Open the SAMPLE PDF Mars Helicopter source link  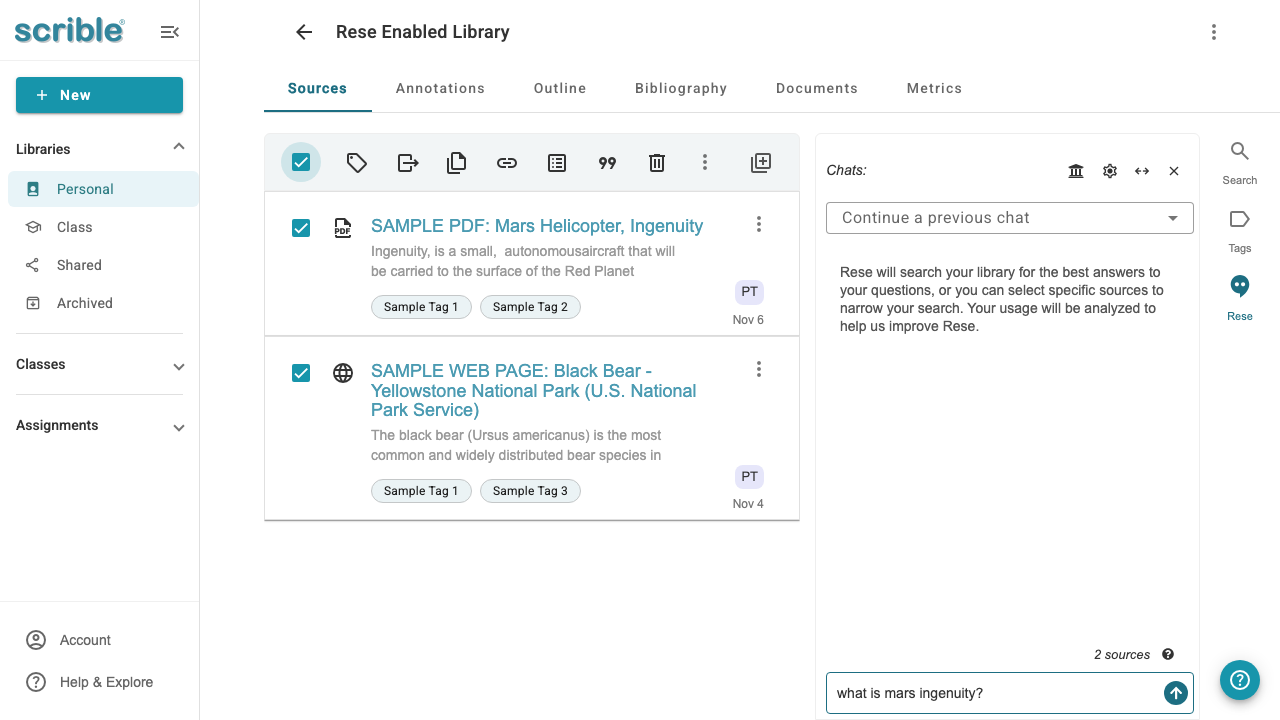point(536,226)
